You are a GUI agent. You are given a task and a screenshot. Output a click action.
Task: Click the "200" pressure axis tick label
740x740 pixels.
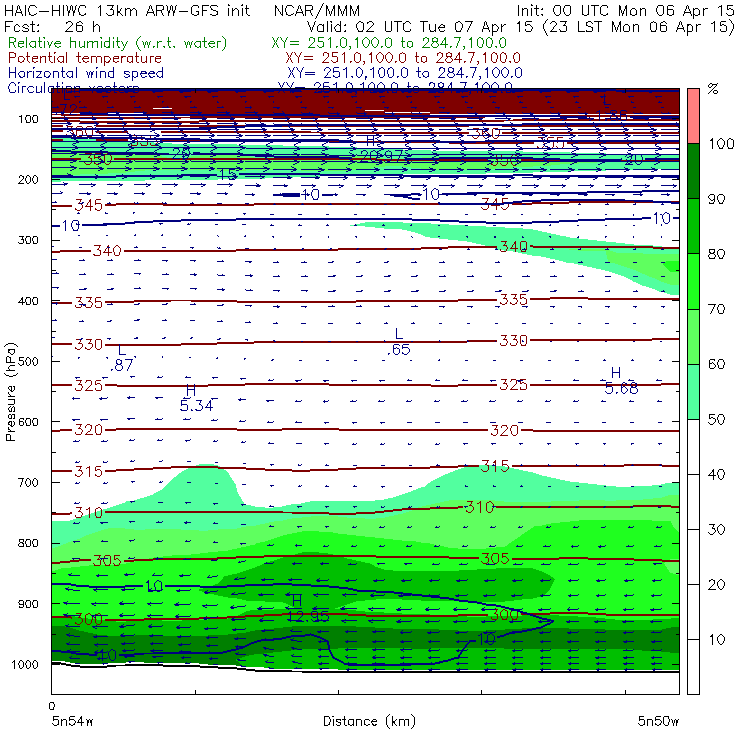[x=28, y=180]
